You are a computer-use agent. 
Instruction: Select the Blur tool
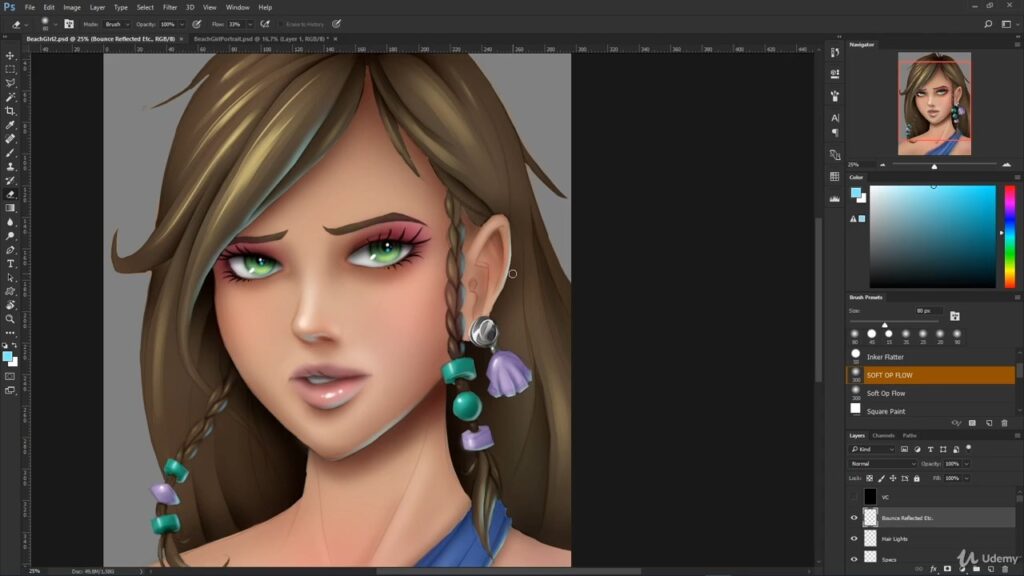point(10,222)
